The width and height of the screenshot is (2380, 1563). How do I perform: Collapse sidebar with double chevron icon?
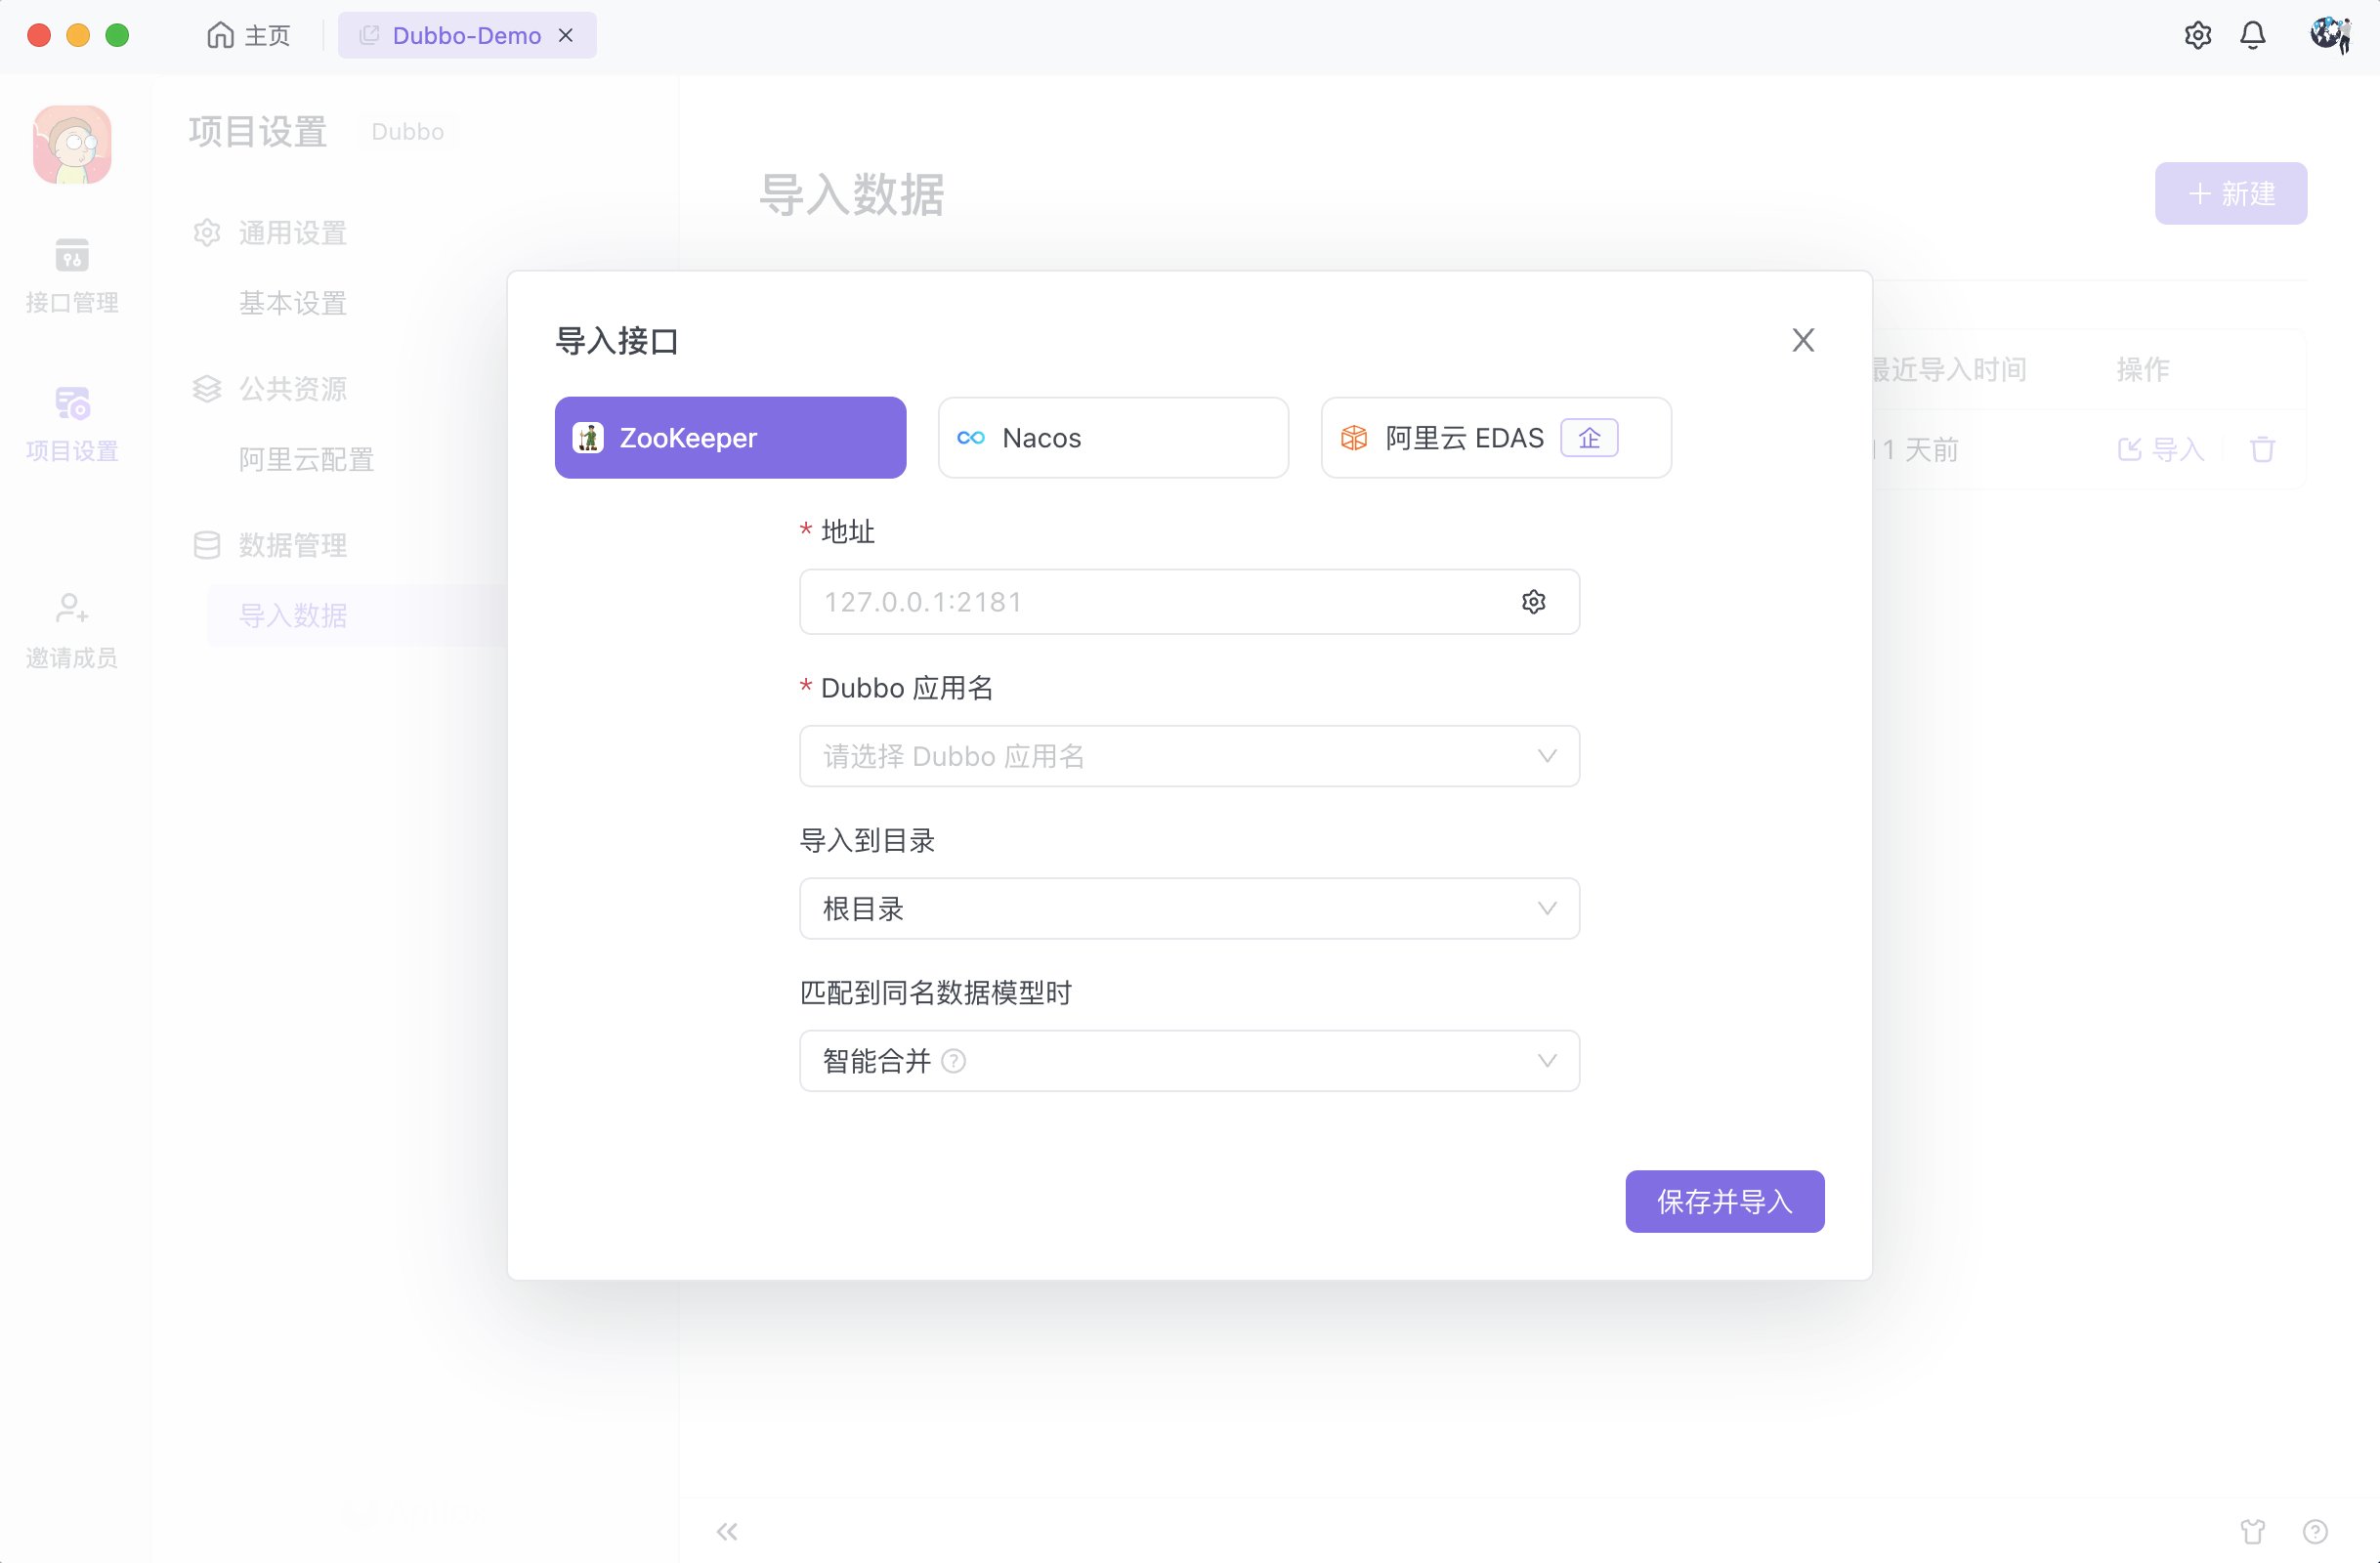(x=727, y=1531)
